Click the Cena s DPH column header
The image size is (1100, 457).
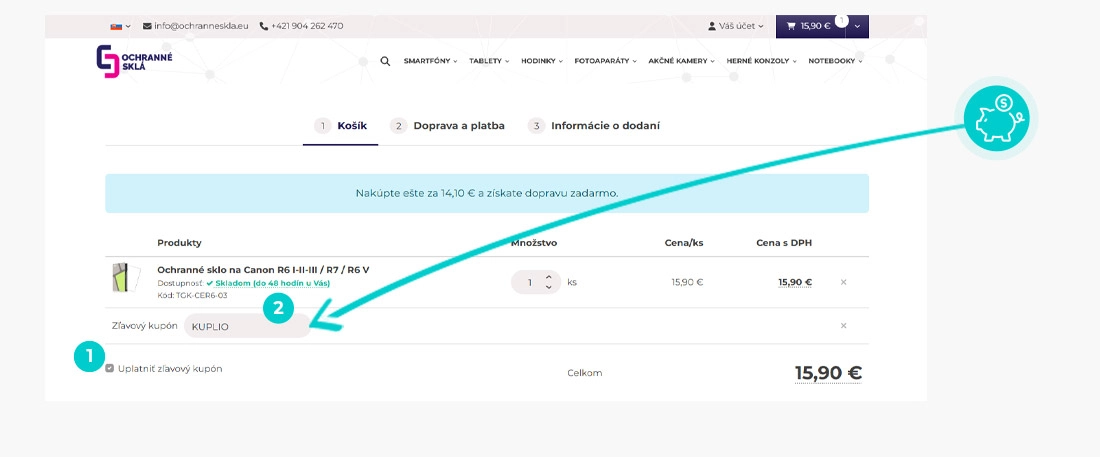(784, 243)
